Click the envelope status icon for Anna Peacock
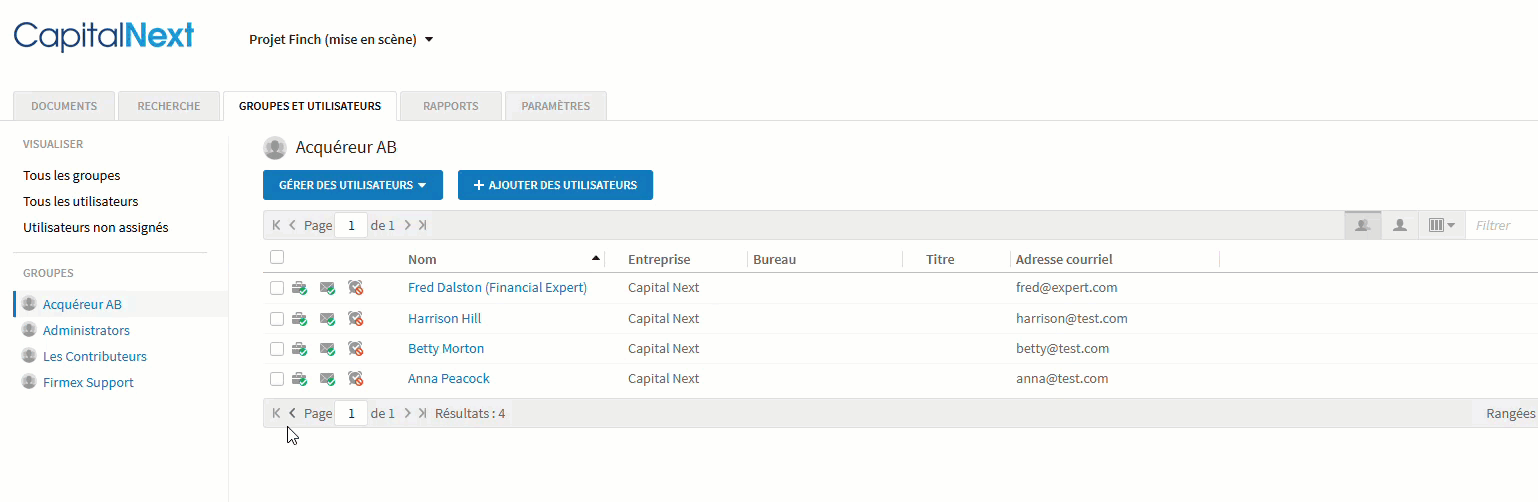Screen dimensions: 1538x502 pos(327,379)
